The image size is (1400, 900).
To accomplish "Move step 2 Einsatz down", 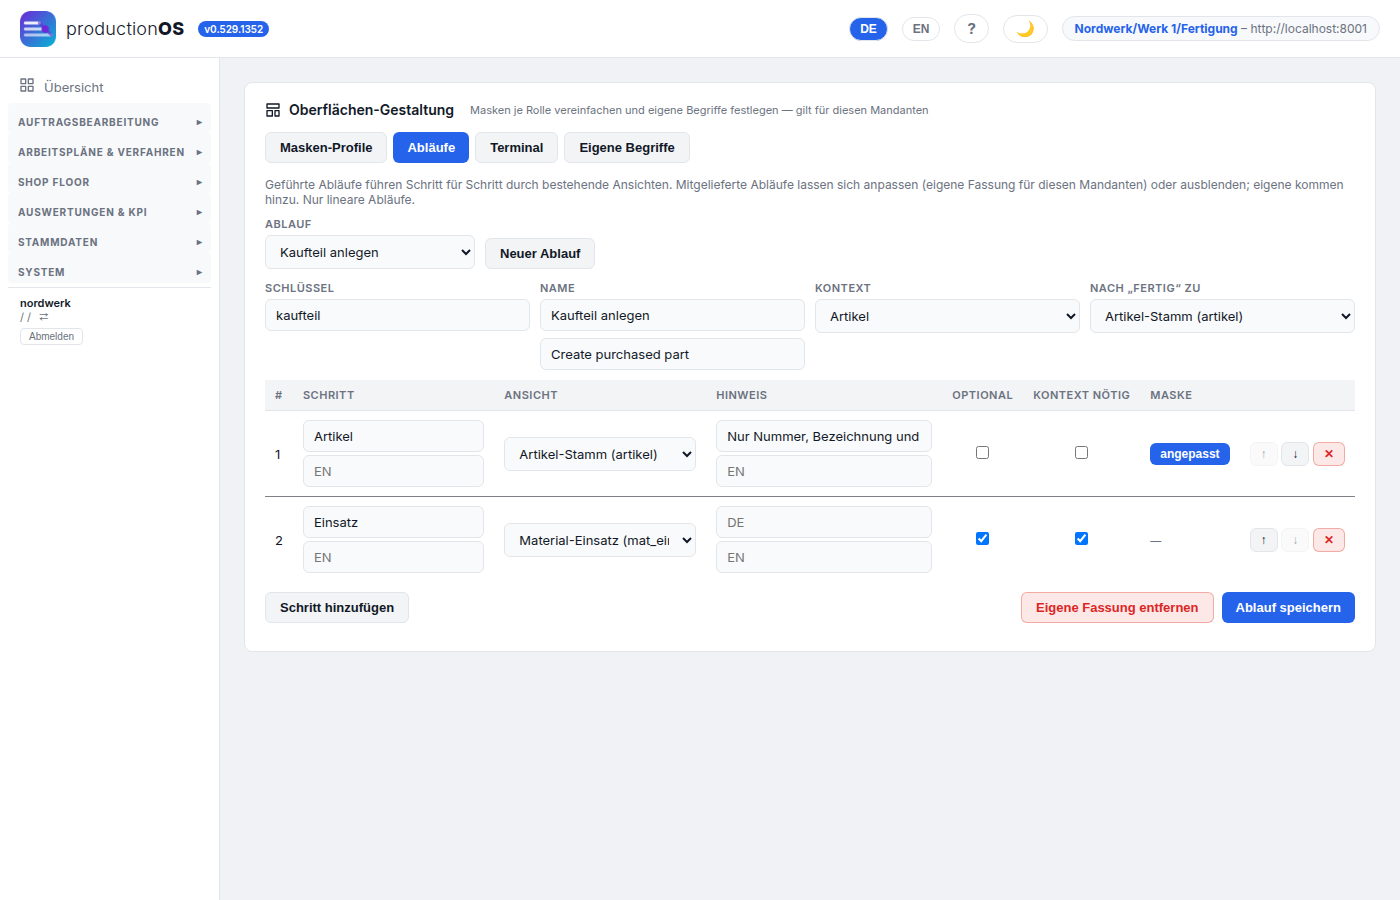I will 1295,540.
